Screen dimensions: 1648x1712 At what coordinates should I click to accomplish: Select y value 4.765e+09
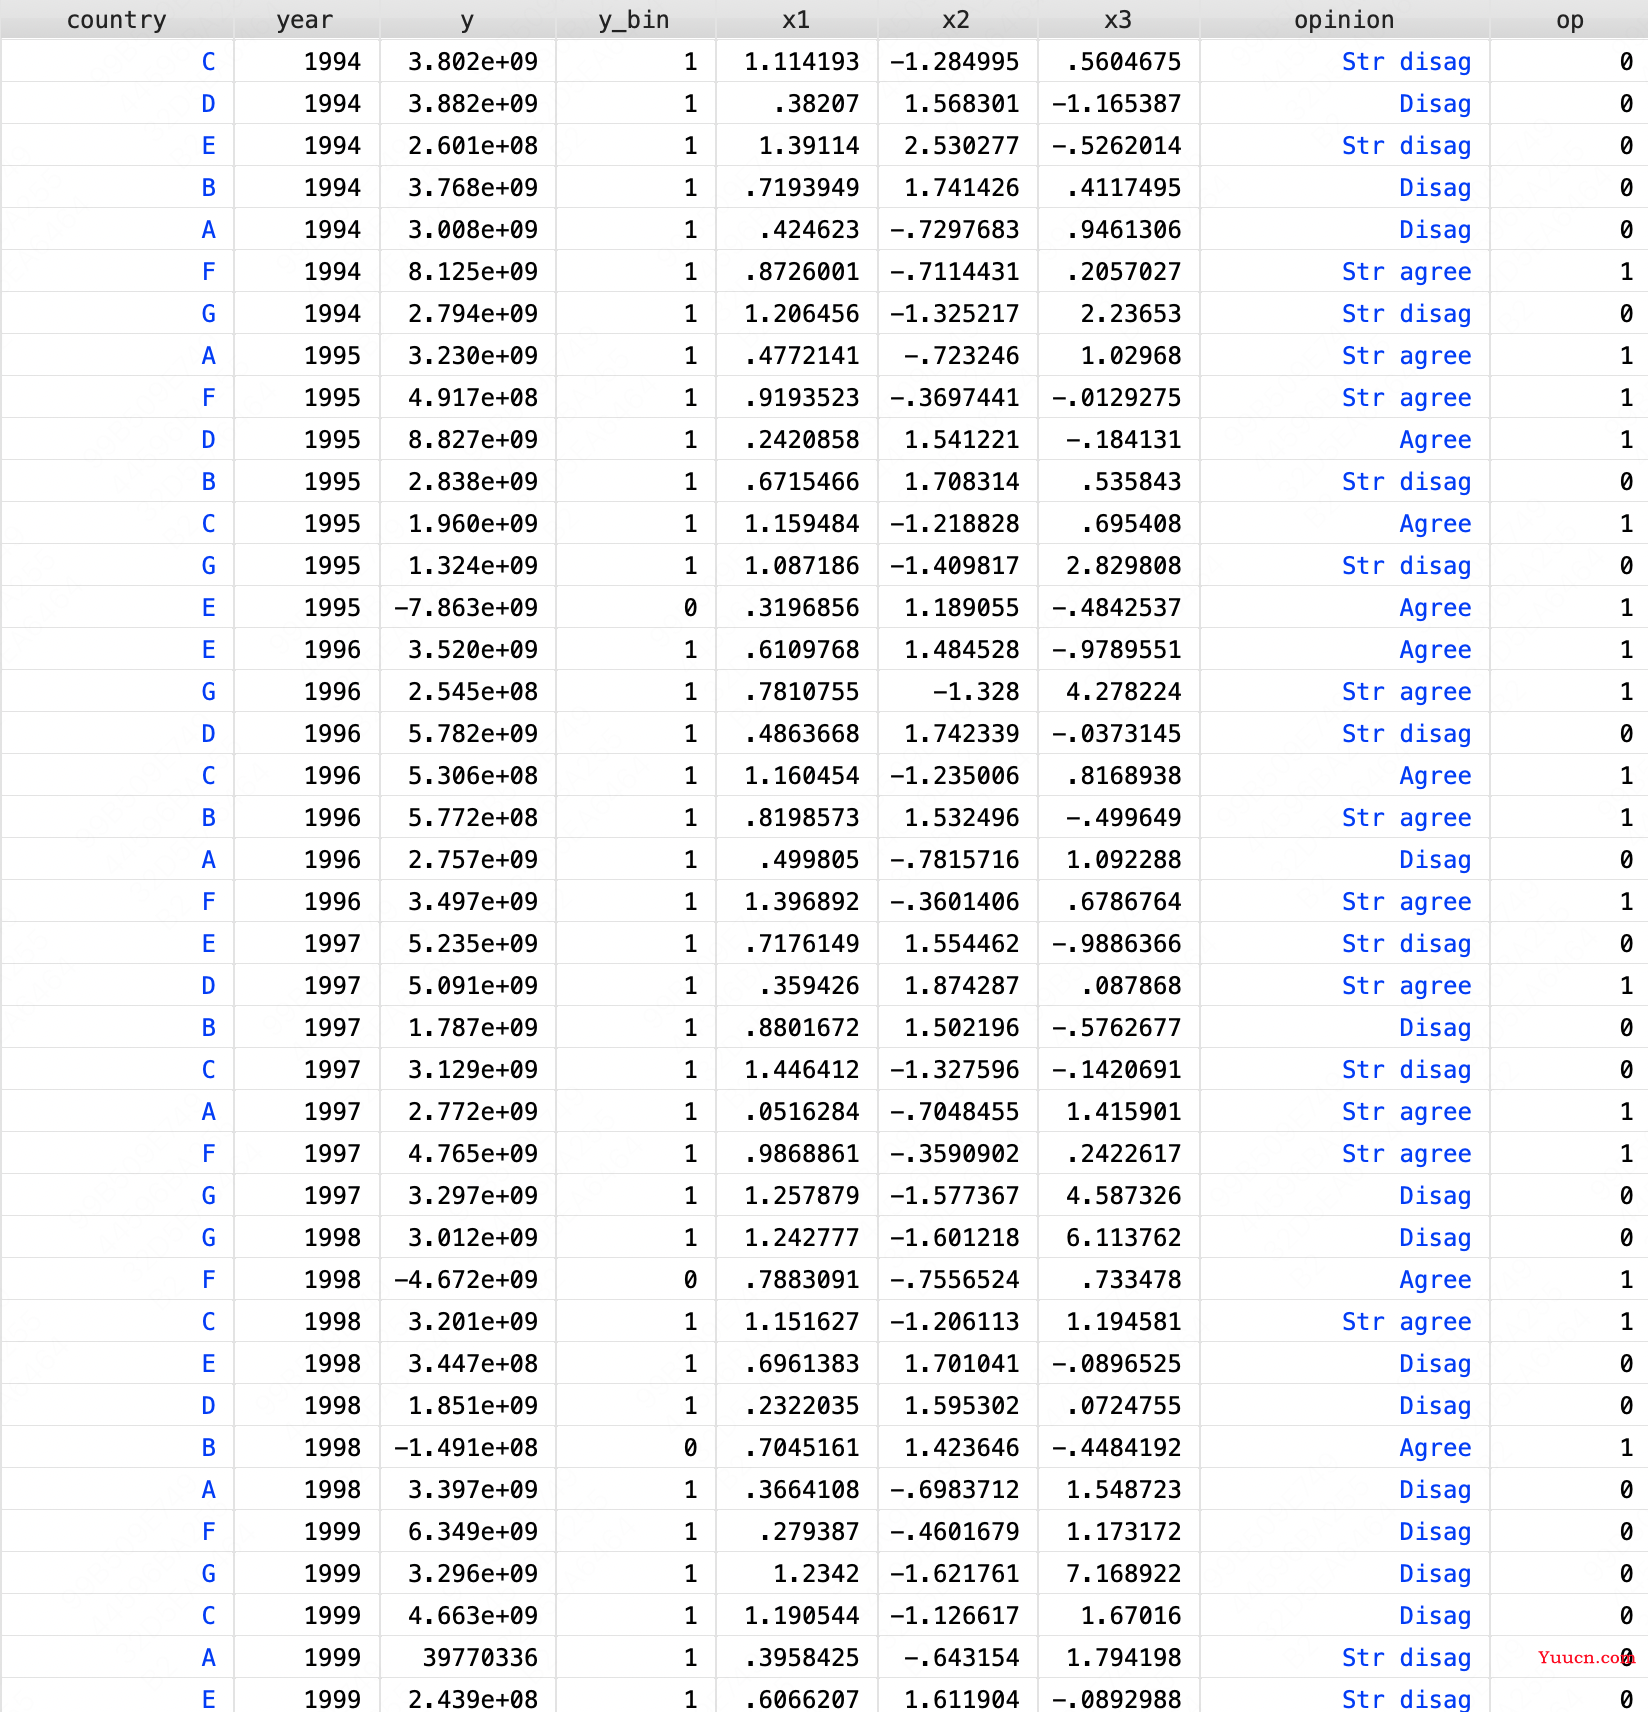pyautogui.click(x=473, y=1154)
